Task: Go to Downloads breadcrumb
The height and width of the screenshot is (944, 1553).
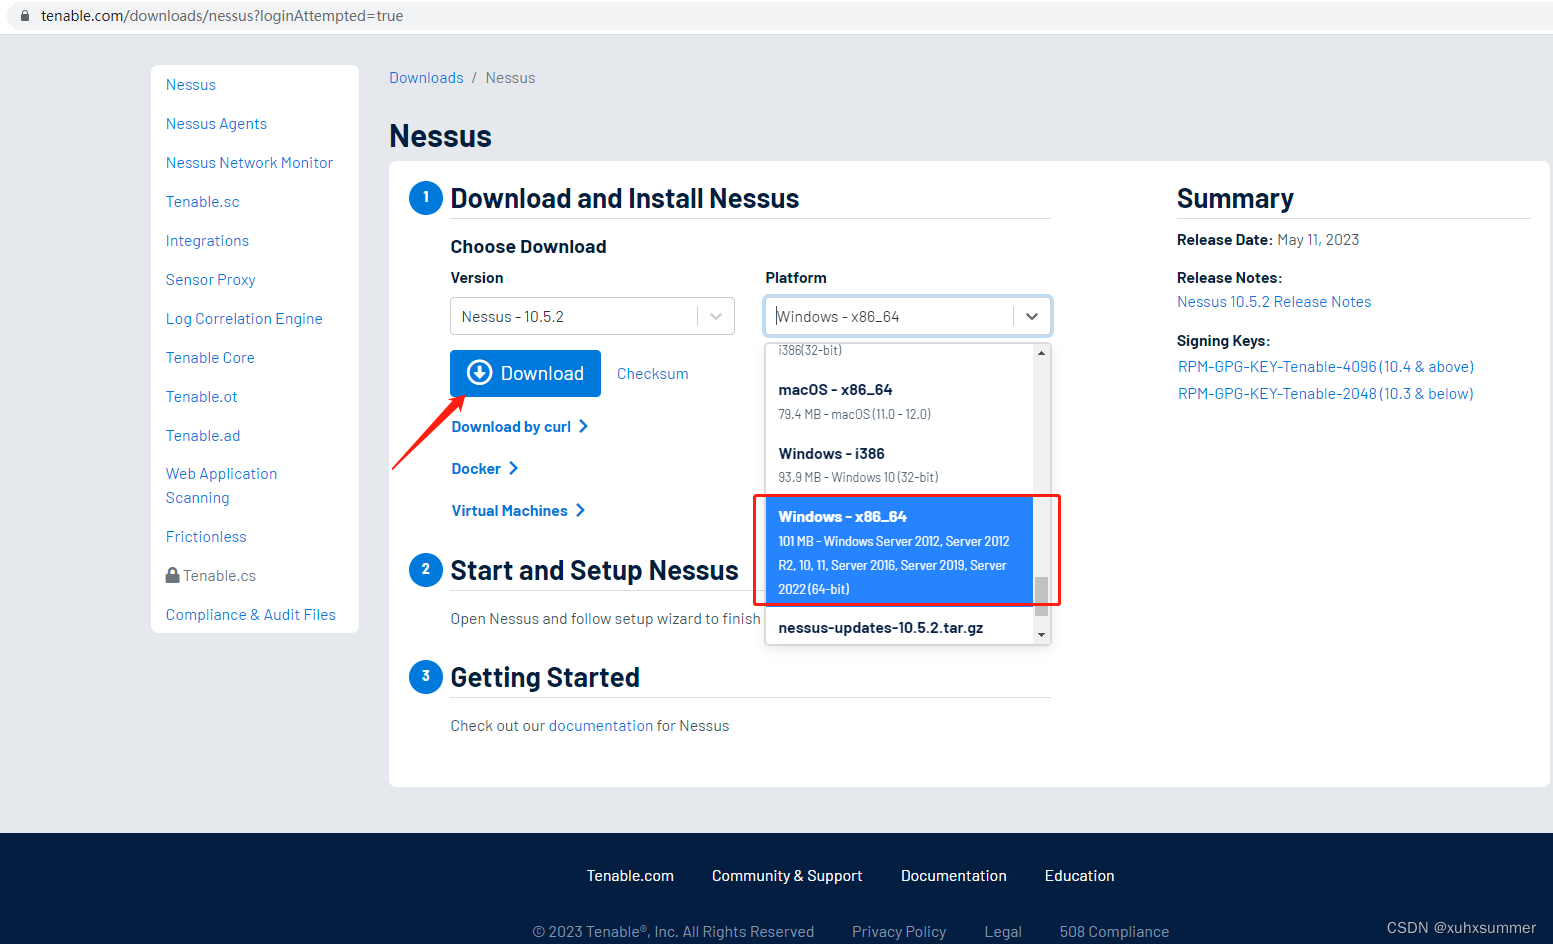Action: point(426,78)
